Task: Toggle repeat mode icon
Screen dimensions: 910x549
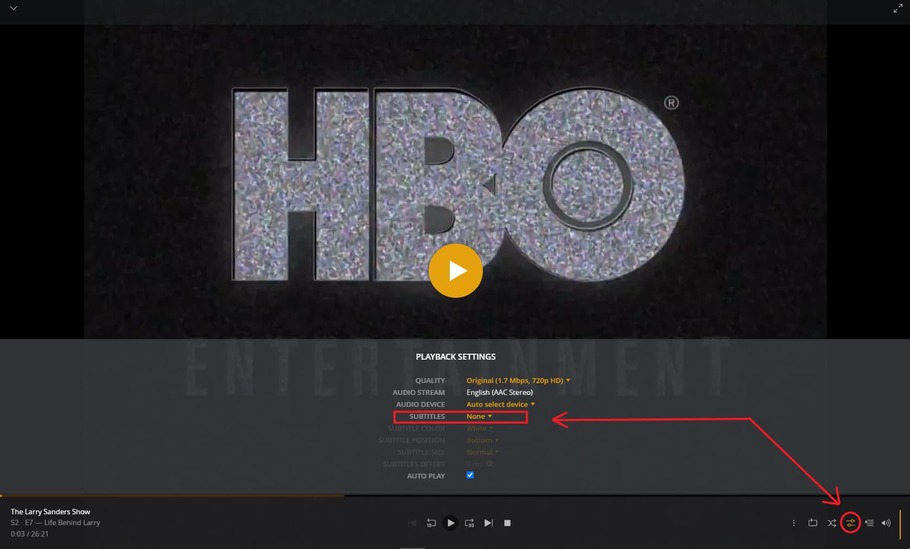Action: pos(812,523)
